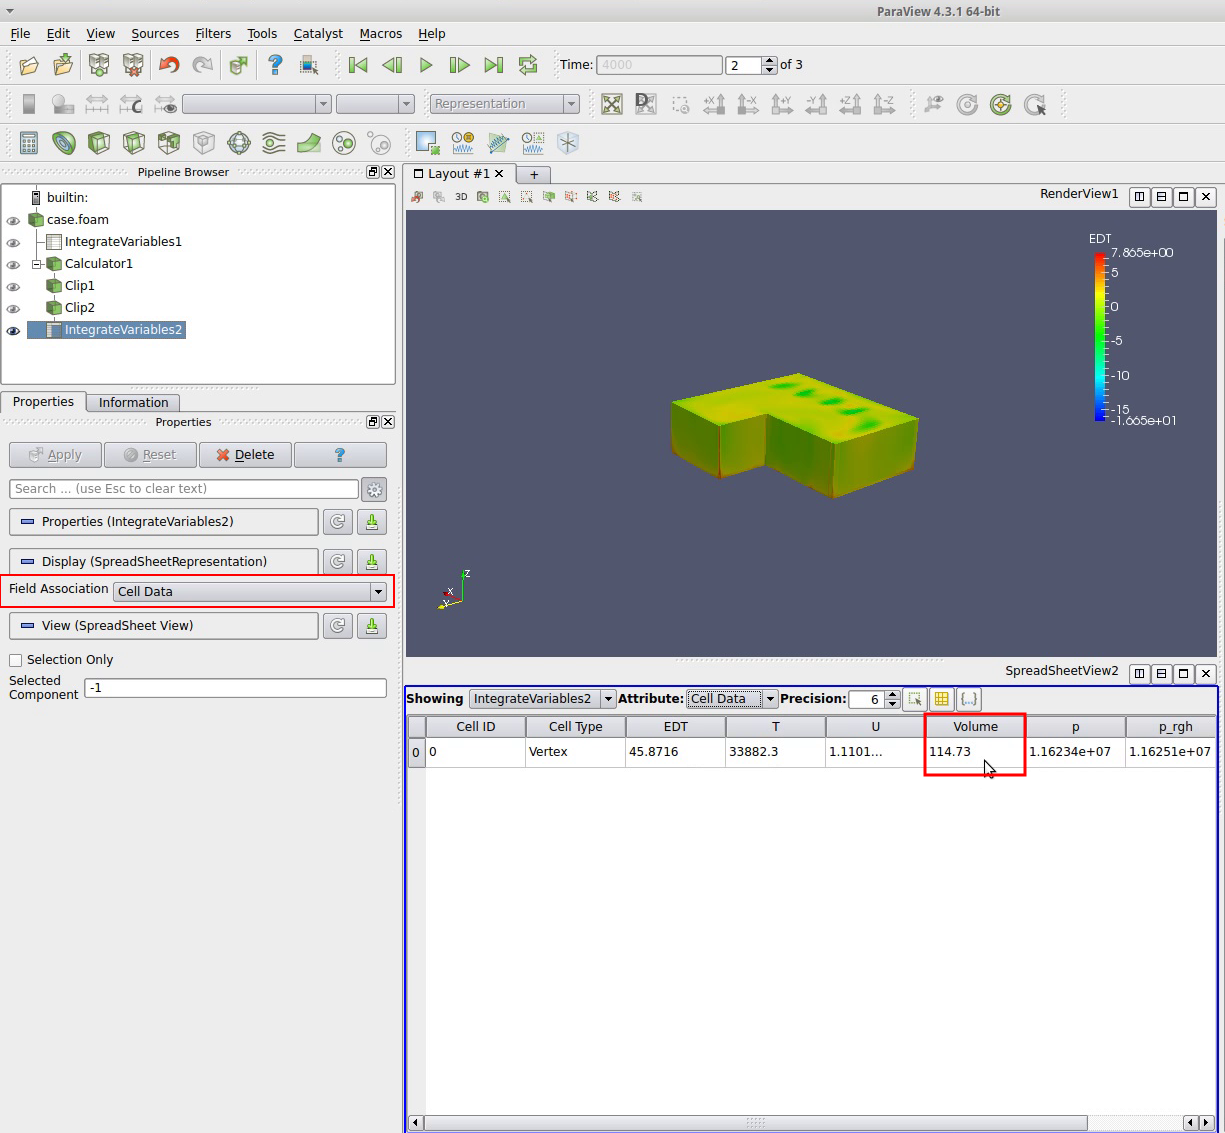The width and height of the screenshot is (1225, 1133).
Task: Click the Delete button
Action: click(245, 455)
